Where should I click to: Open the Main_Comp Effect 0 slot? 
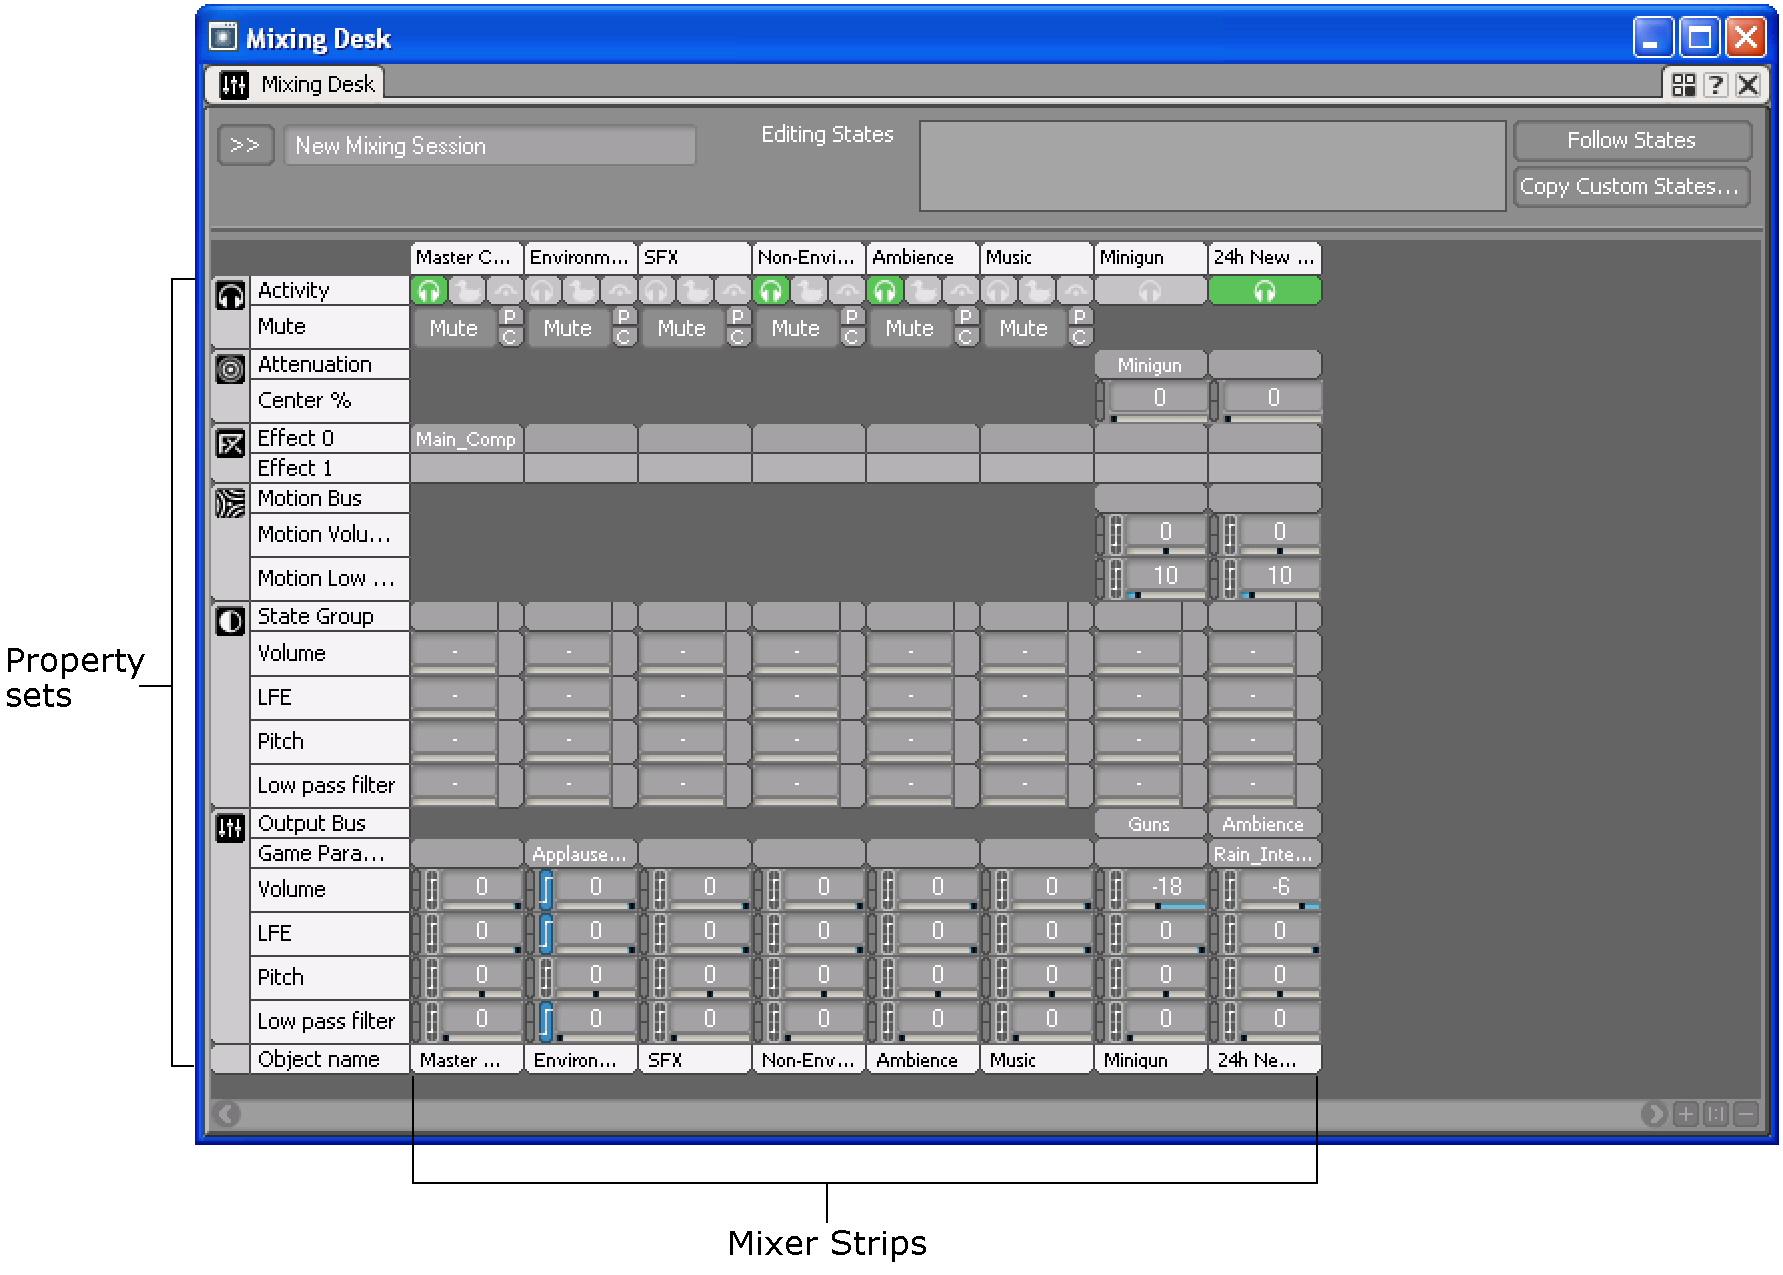466,439
